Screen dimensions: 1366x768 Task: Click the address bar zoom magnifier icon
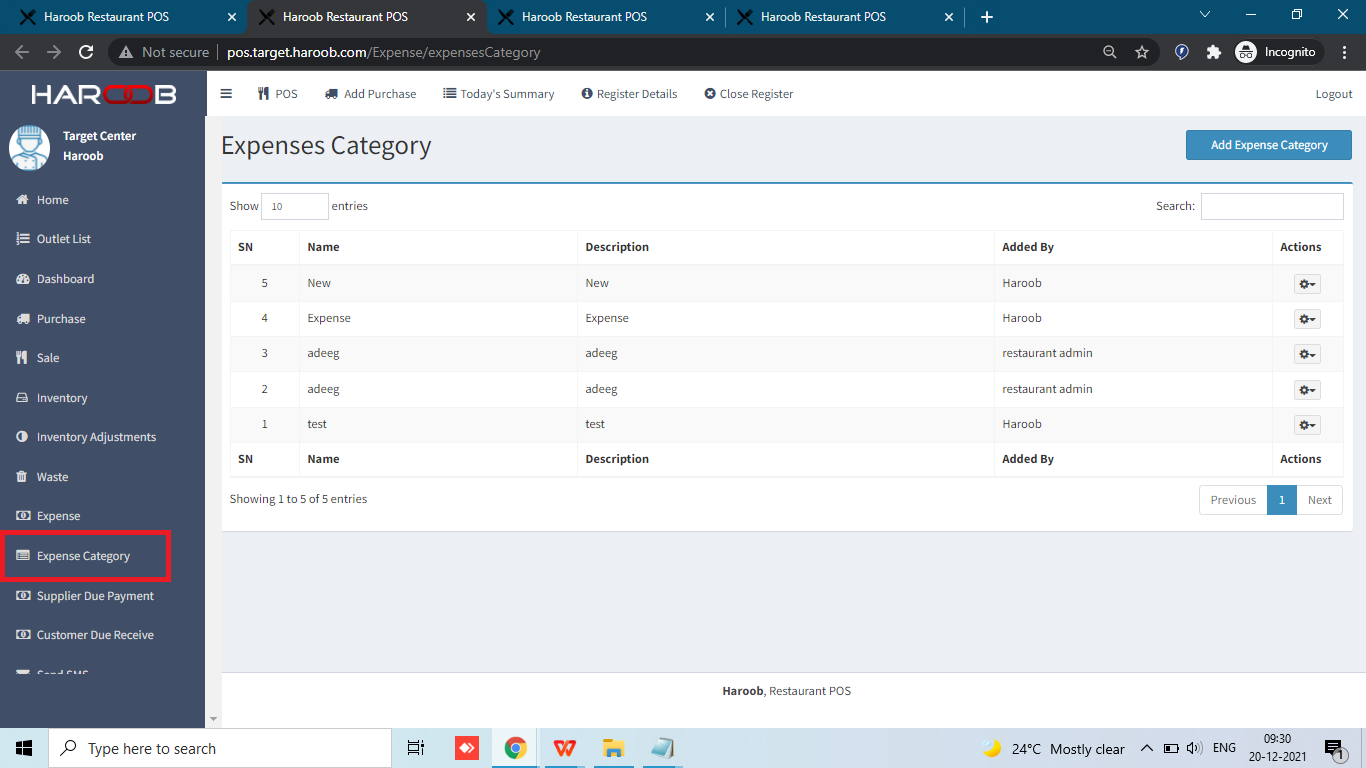click(x=1109, y=52)
